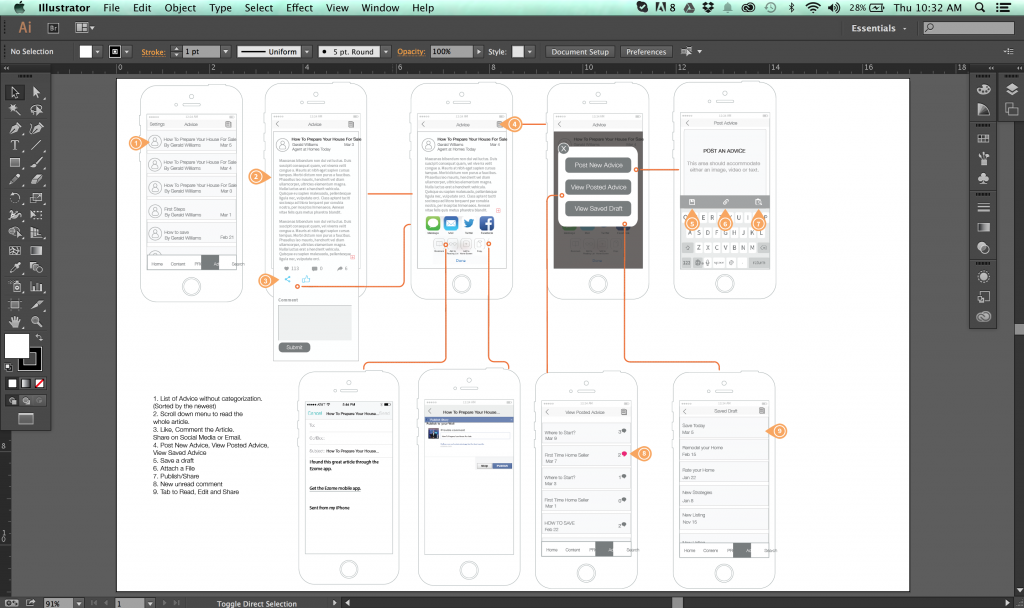Image resolution: width=1024 pixels, height=608 pixels.
Task: Select the Direct Selection tool
Action: click(x=36, y=92)
